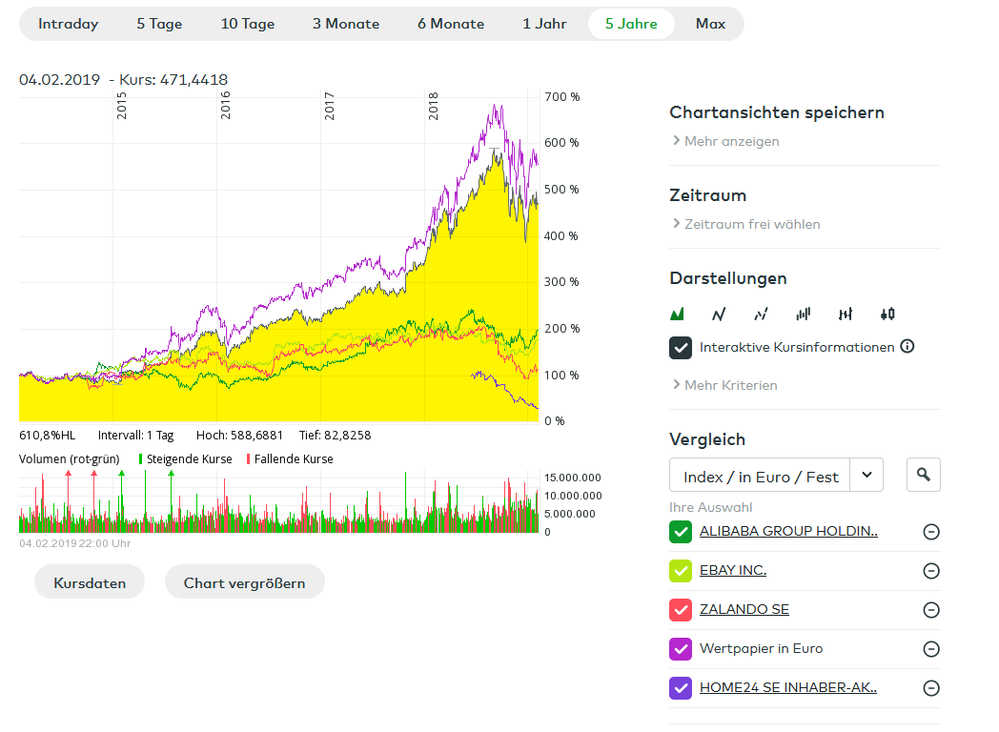Switch to the OHLC chart style
This screenshot has width=999, height=732.
tap(845, 314)
